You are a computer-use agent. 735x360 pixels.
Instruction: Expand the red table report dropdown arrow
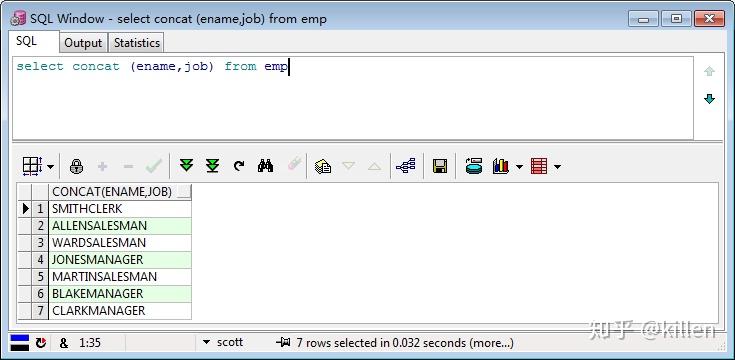557,166
